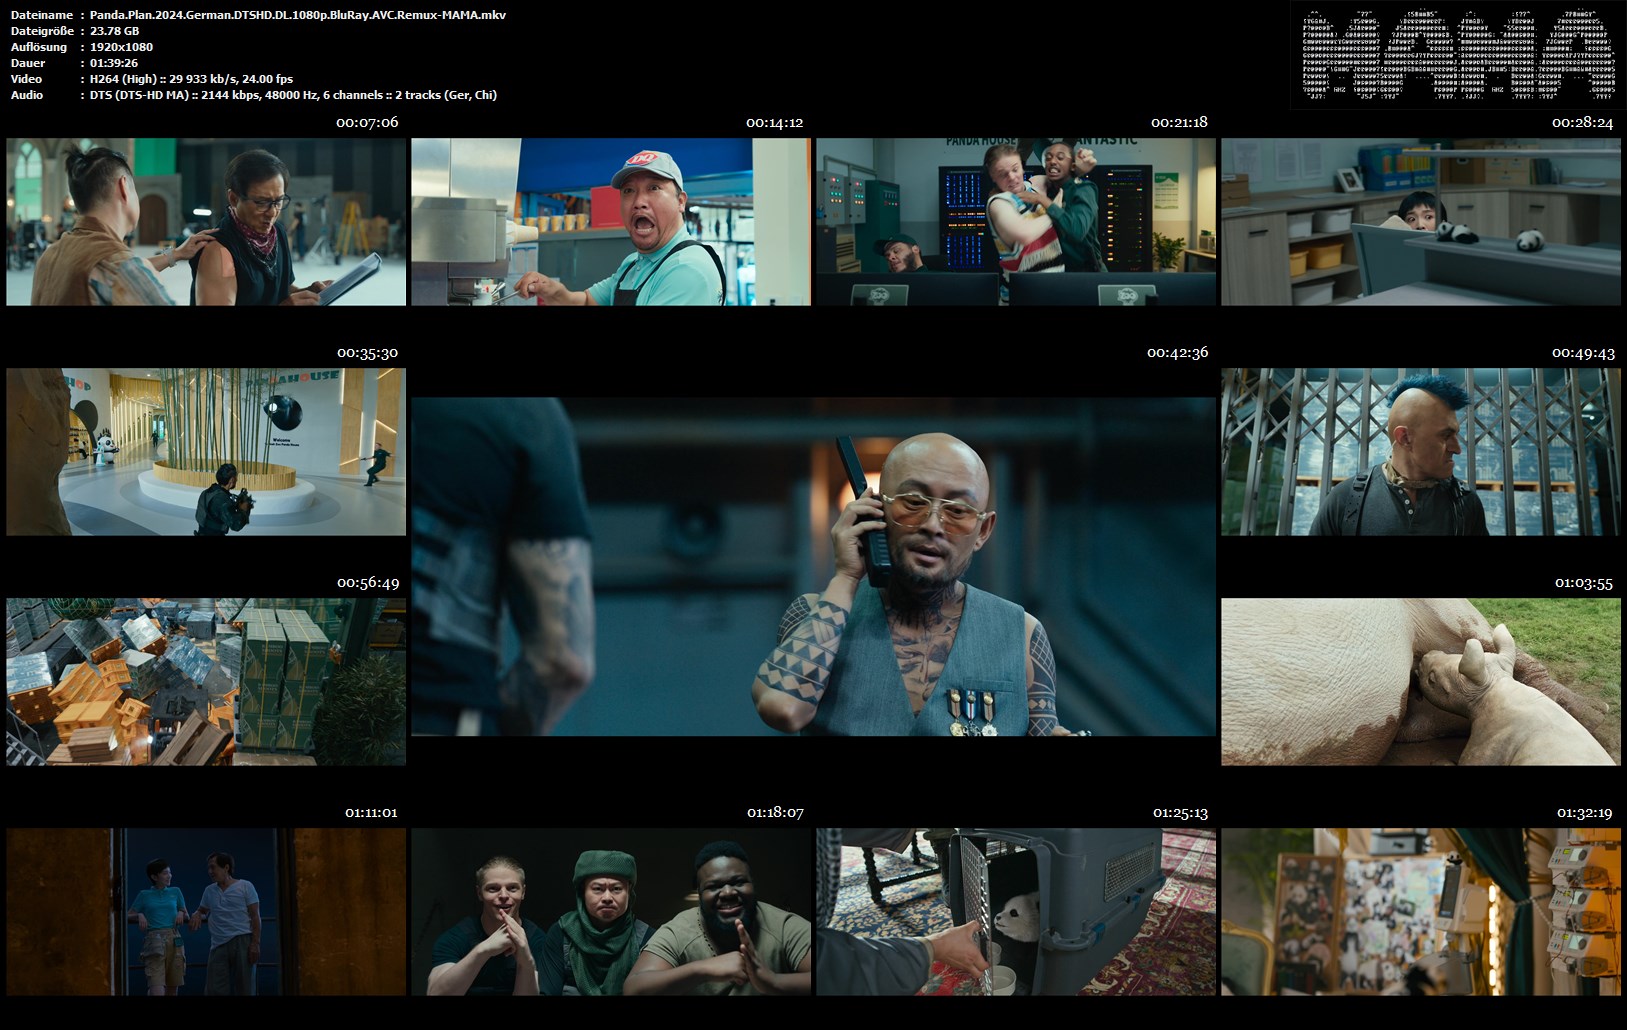
Task: Click the Dateiname field label
Action: pyautogui.click(x=41, y=15)
